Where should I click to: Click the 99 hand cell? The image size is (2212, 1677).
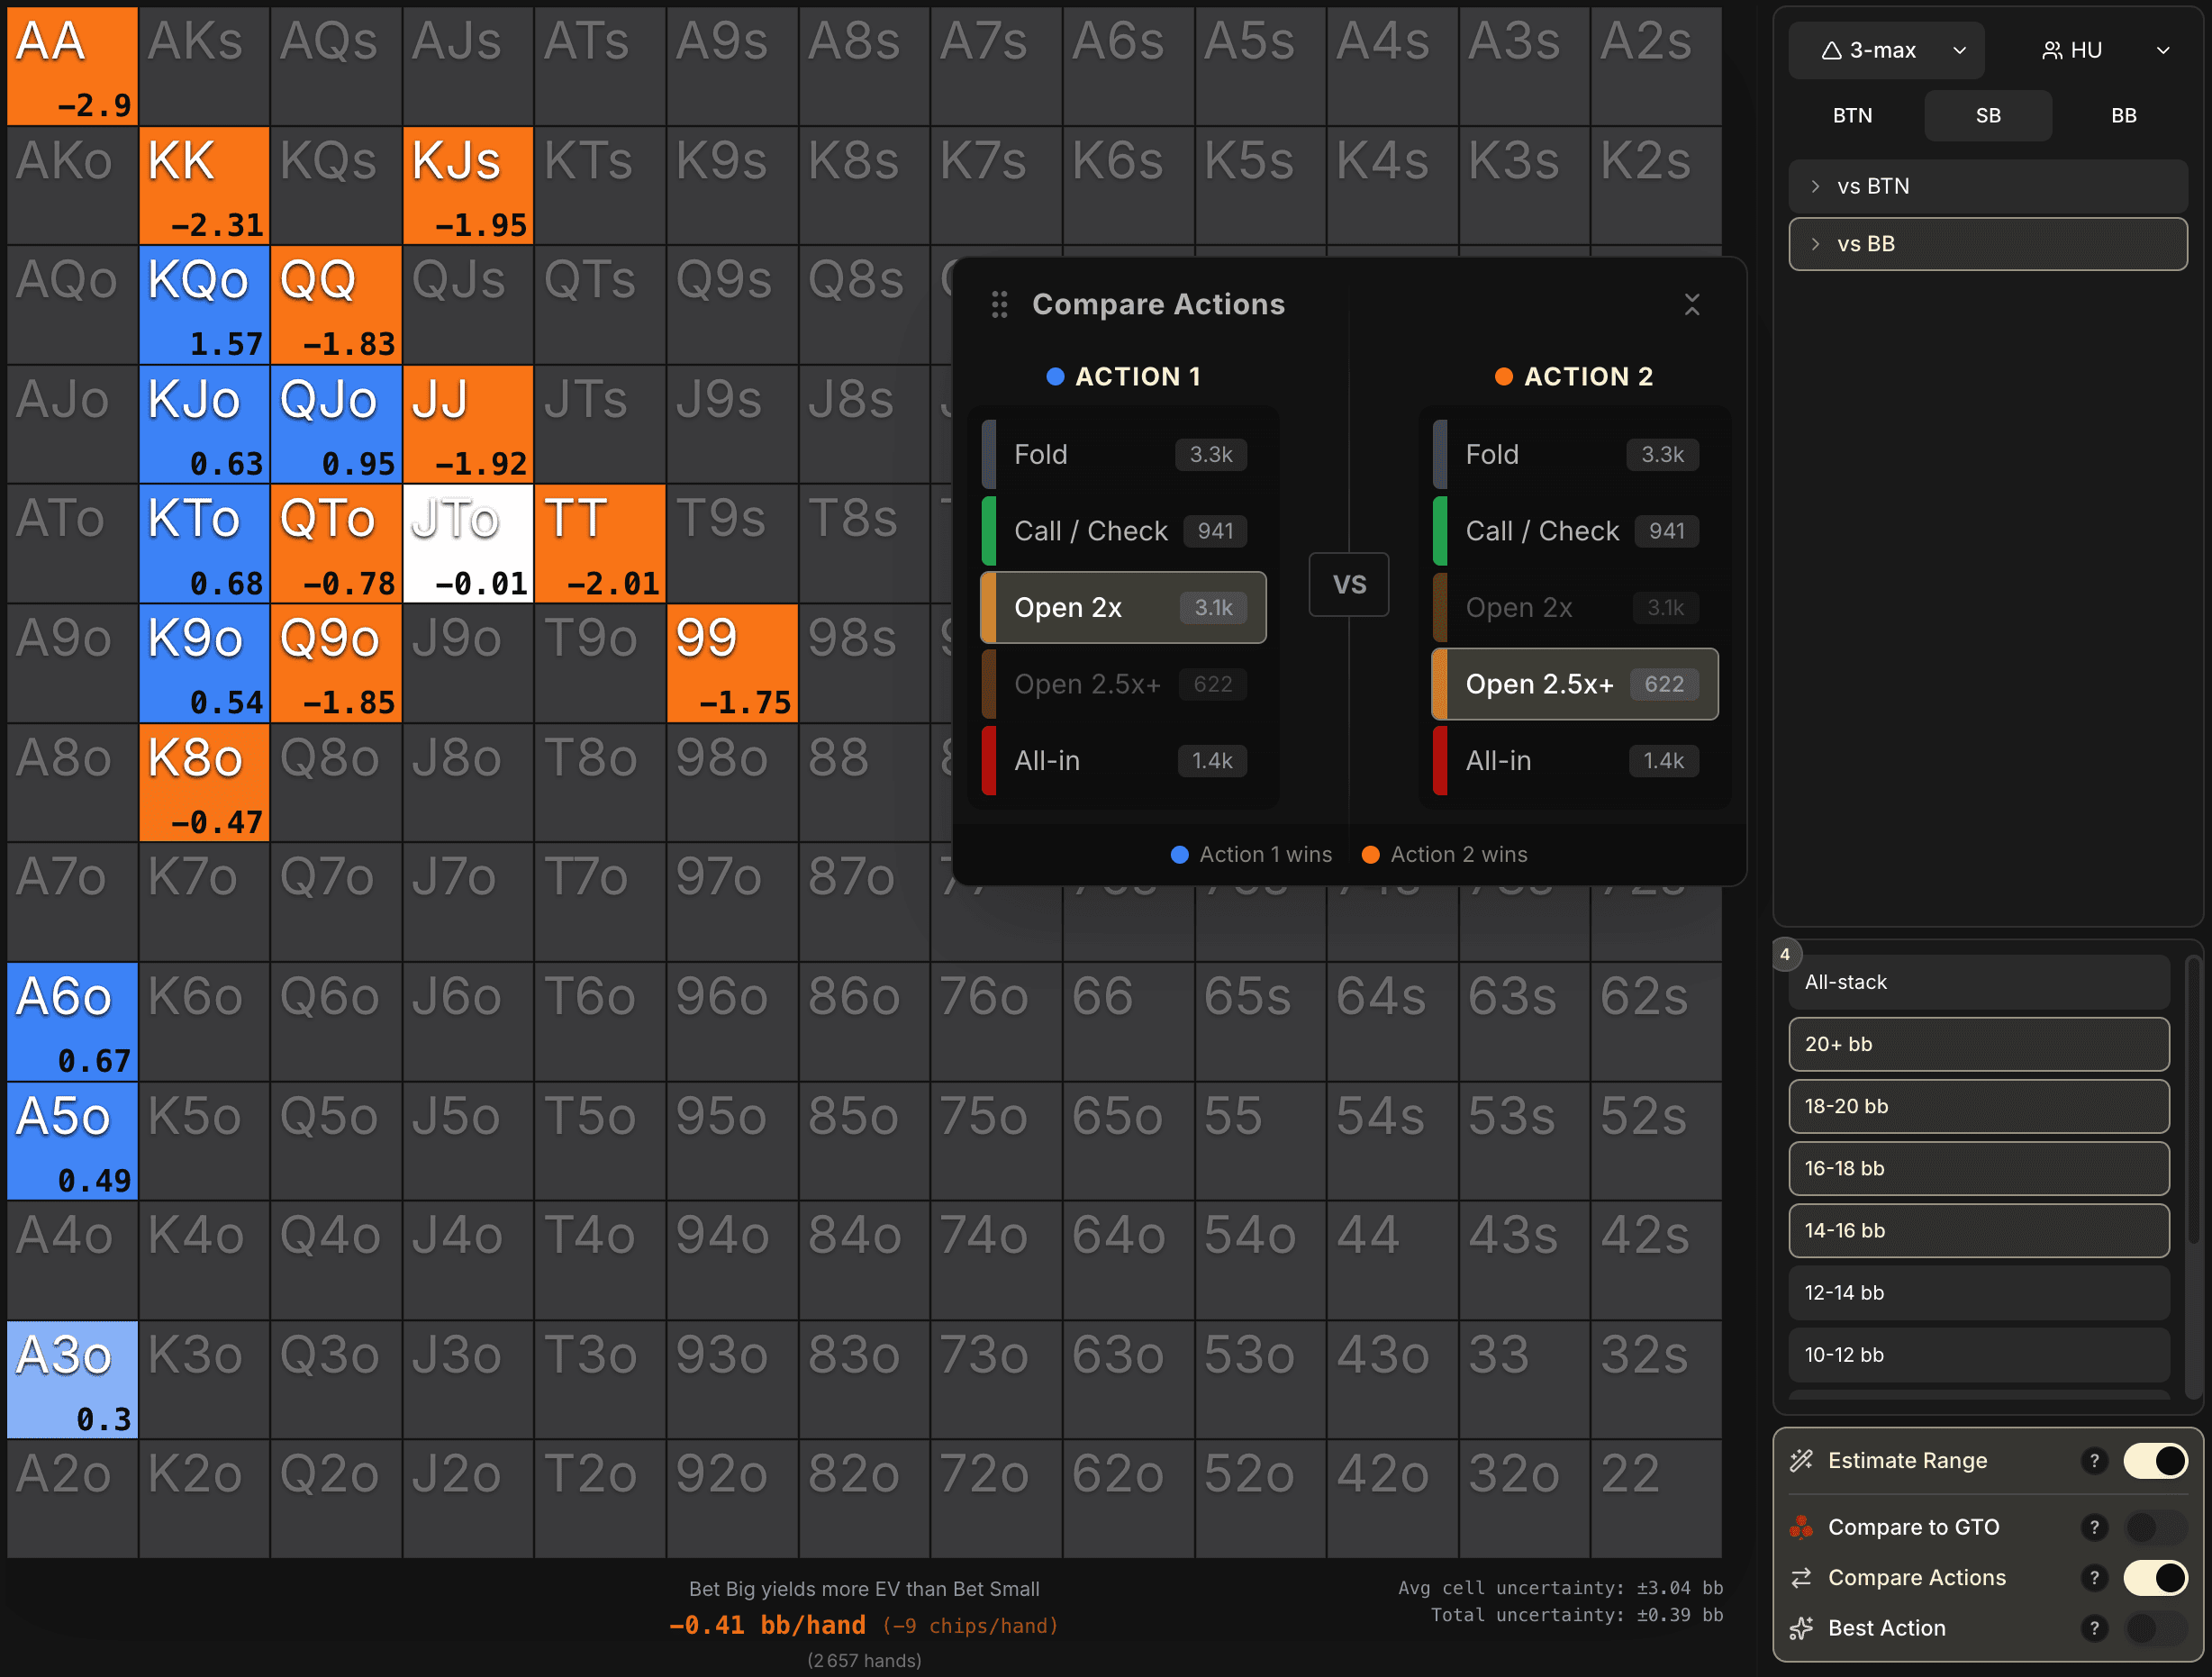732,663
